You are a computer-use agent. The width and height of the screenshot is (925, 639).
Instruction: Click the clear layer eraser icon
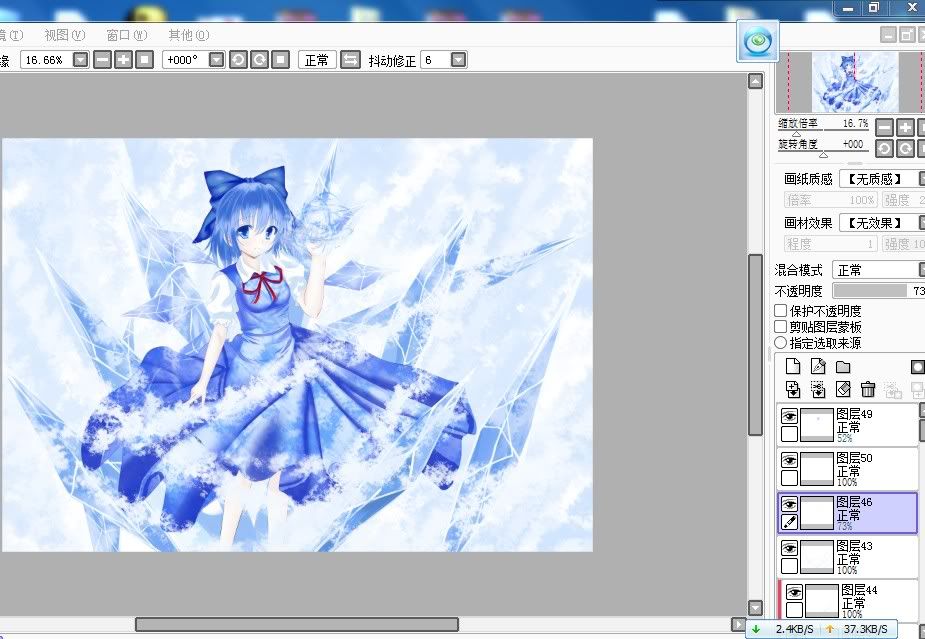click(x=843, y=389)
